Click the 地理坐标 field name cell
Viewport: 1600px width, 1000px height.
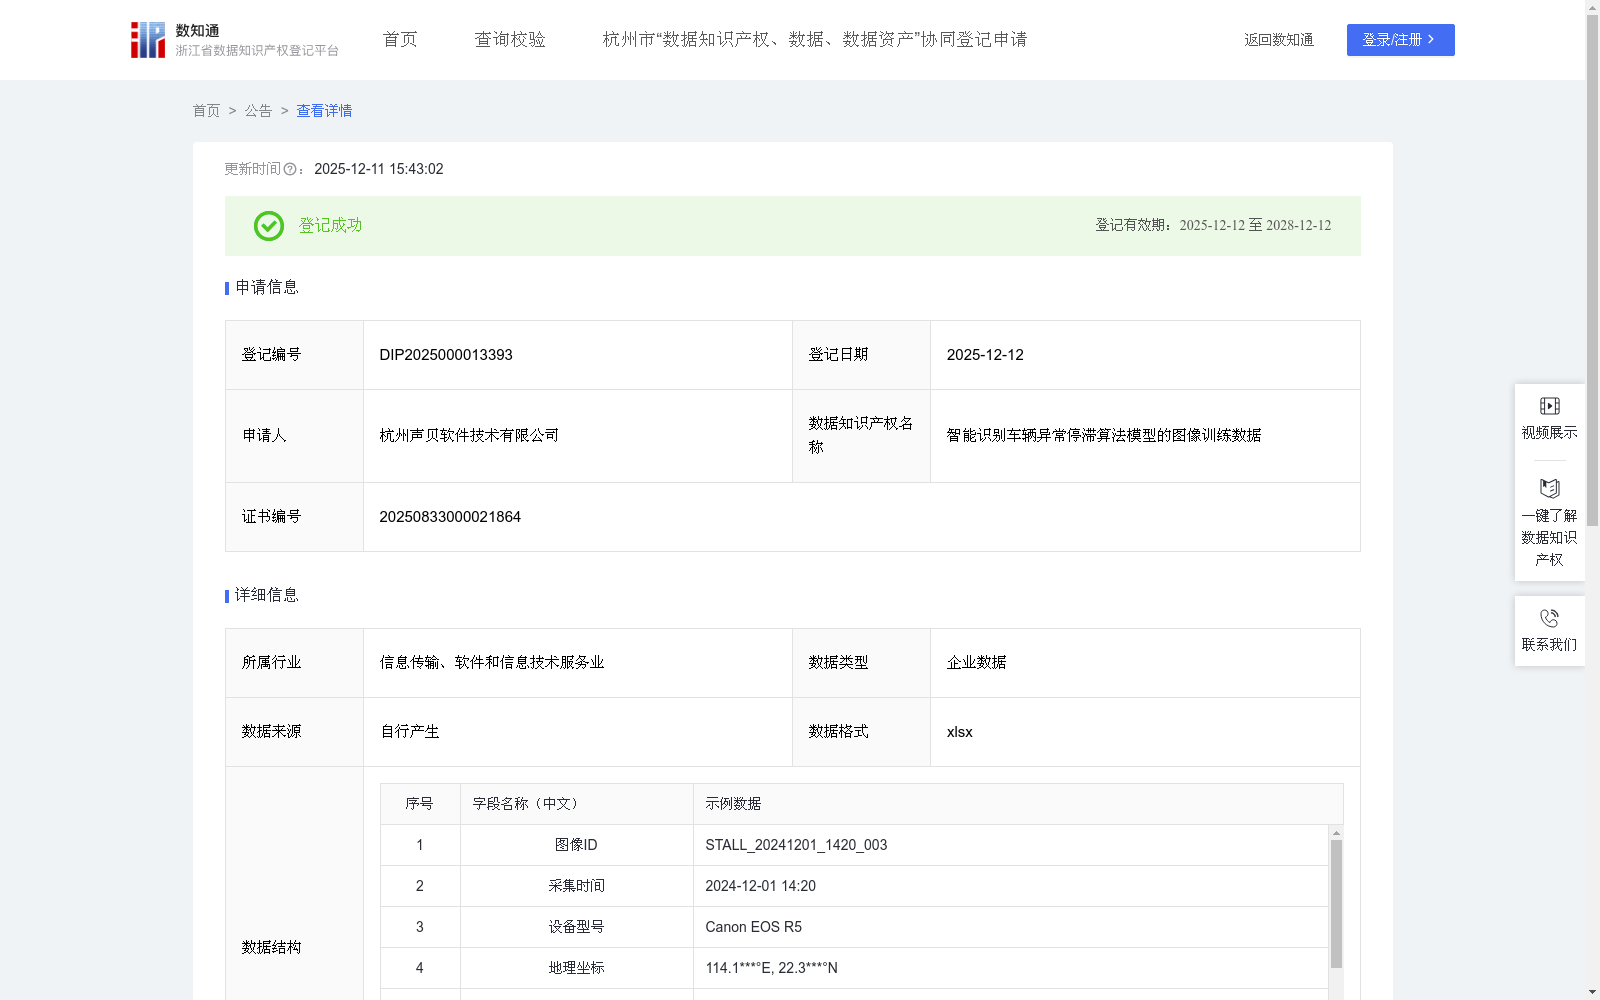point(576,968)
